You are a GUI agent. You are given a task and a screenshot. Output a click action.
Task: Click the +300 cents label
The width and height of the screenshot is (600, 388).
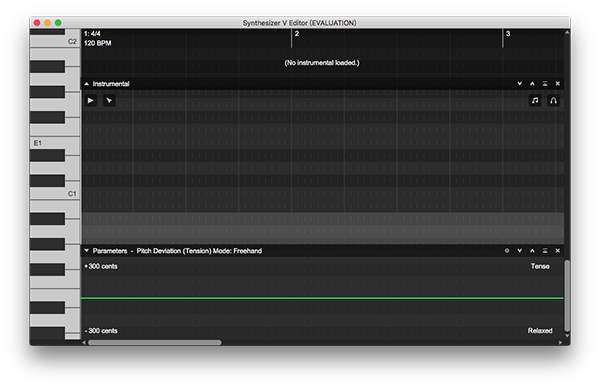(101, 266)
